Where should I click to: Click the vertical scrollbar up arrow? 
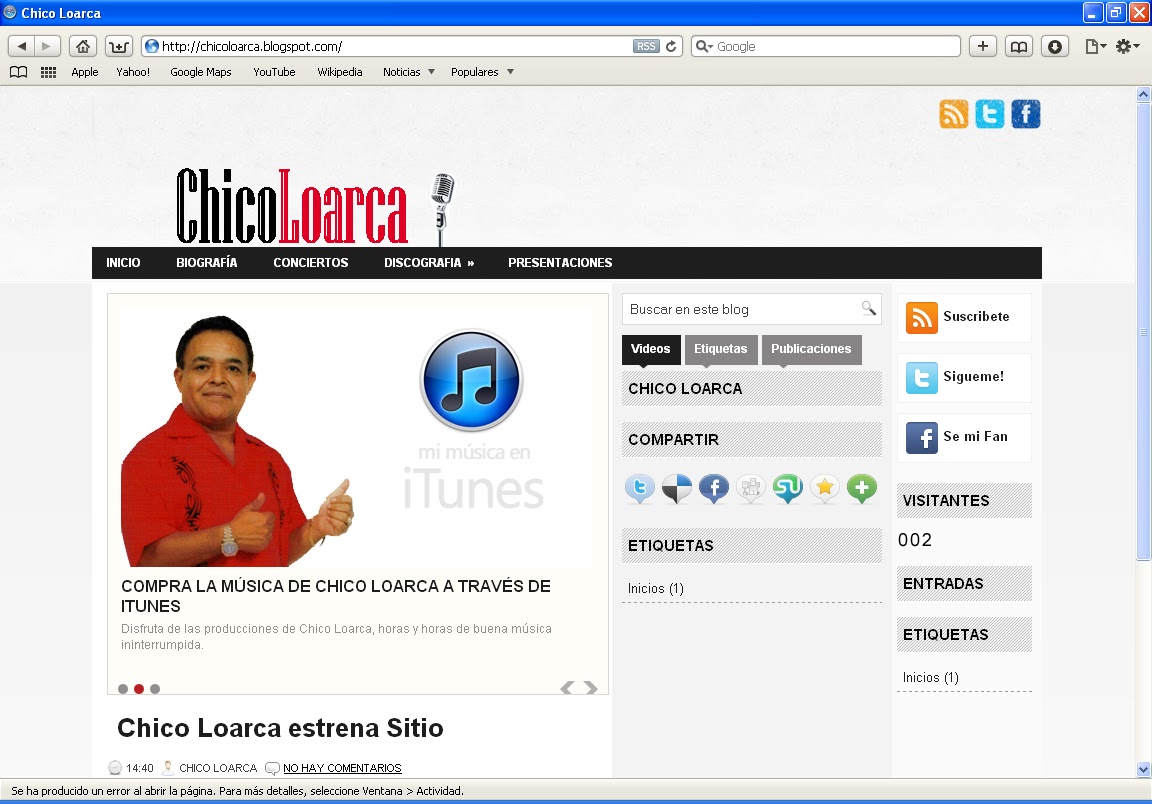(1143, 94)
